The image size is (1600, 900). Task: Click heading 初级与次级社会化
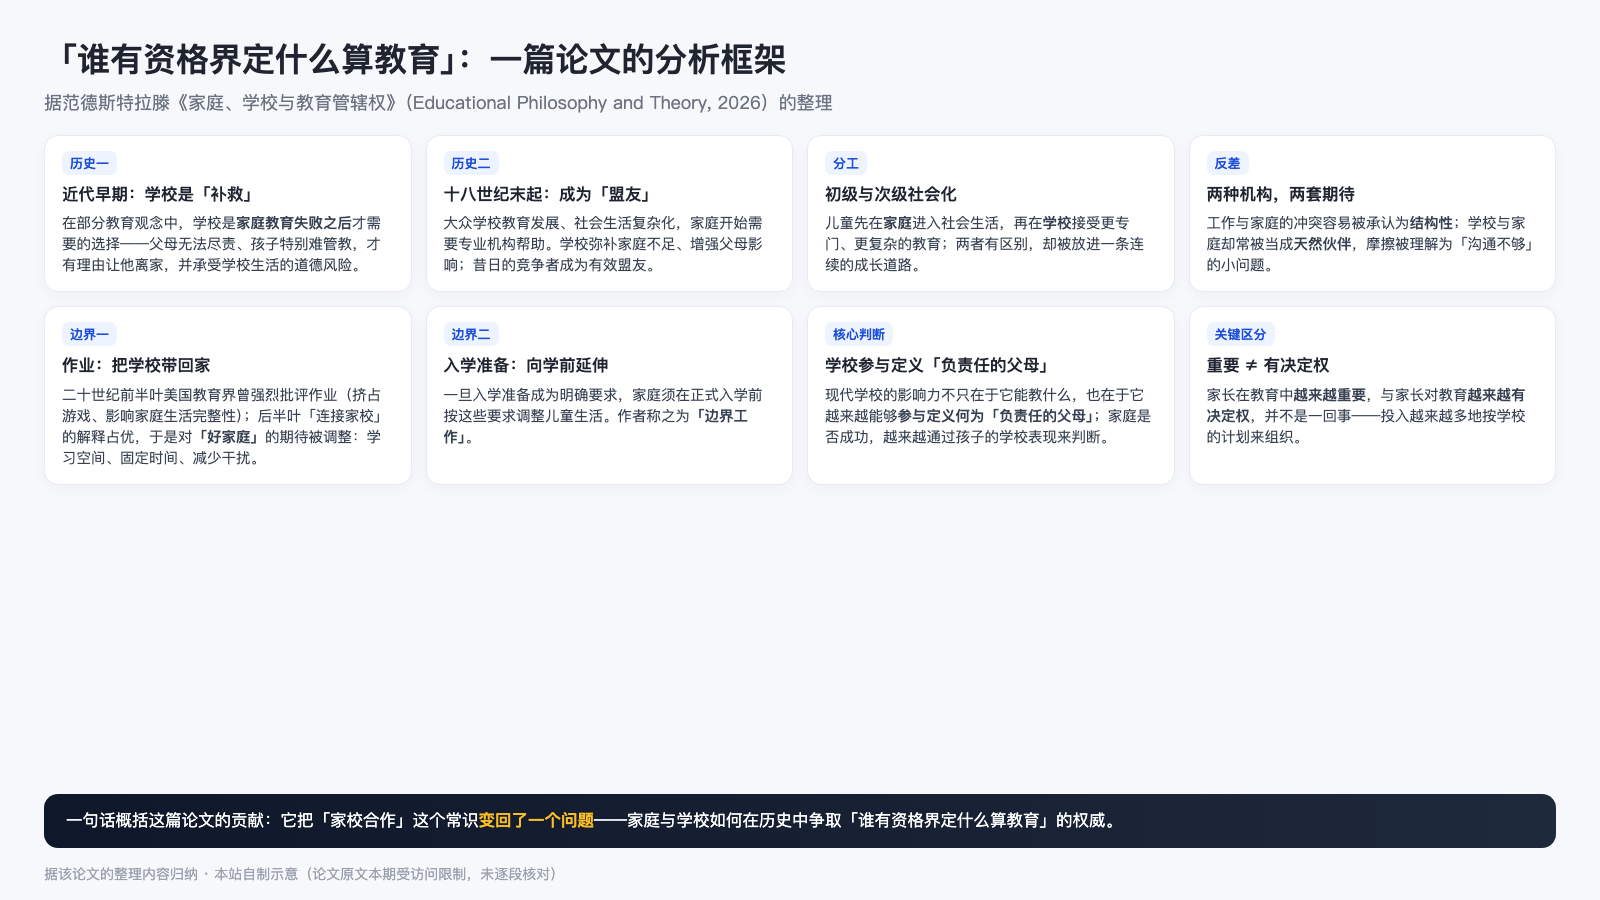(x=891, y=194)
